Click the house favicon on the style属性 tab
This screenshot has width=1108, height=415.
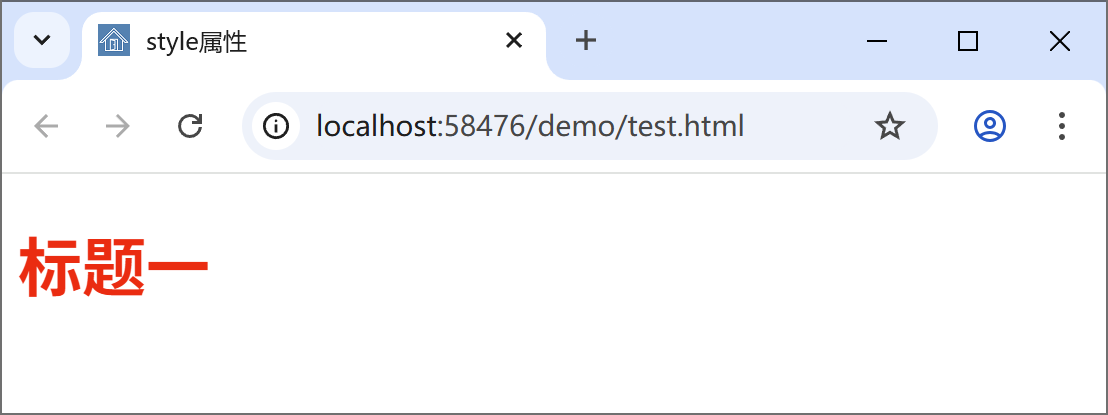[x=114, y=40]
